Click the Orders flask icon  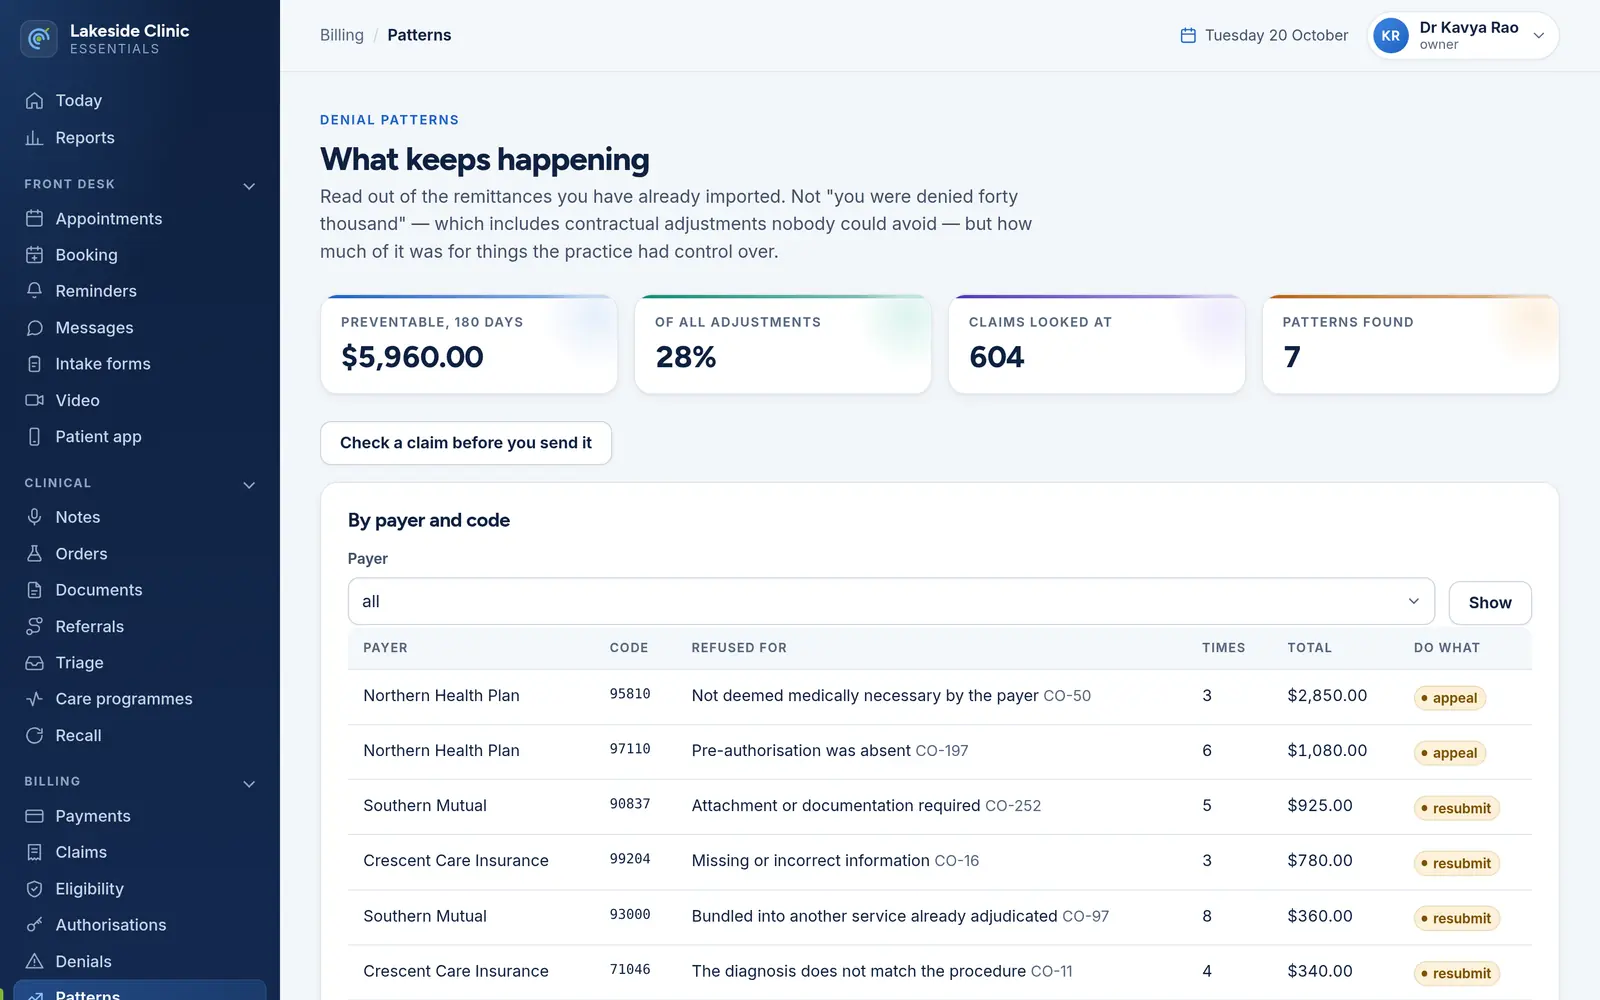(34, 554)
